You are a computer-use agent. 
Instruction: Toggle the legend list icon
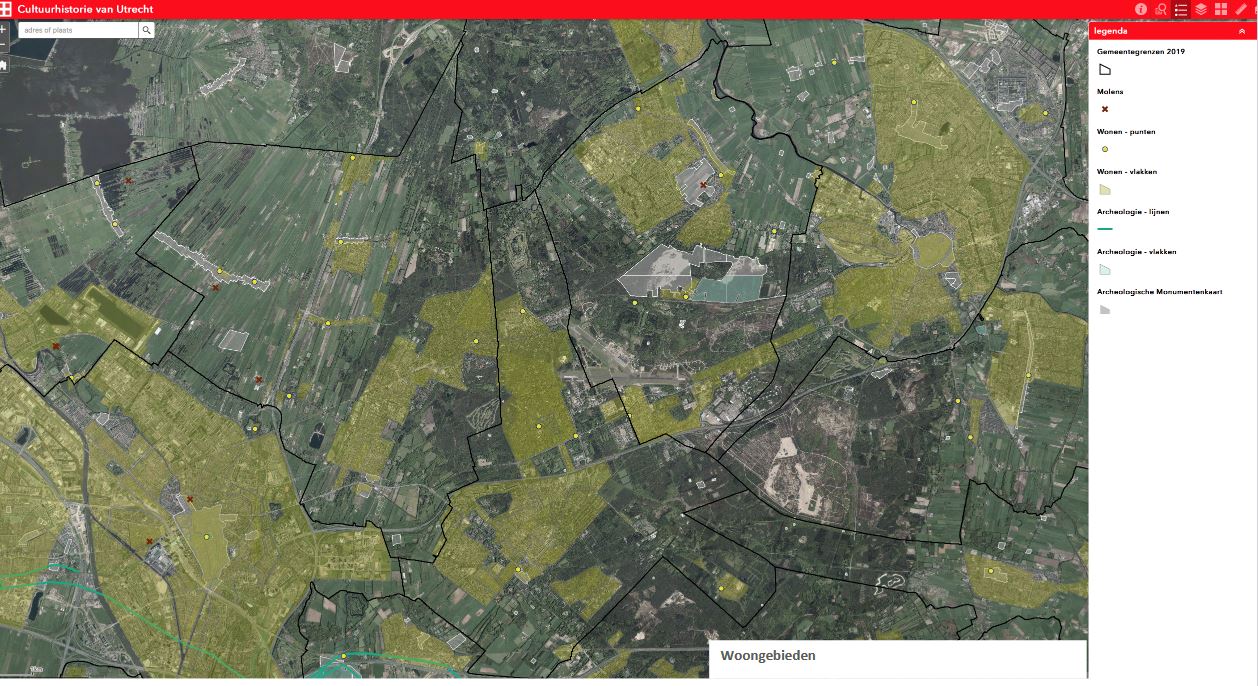pyautogui.click(x=1181, y=9)
